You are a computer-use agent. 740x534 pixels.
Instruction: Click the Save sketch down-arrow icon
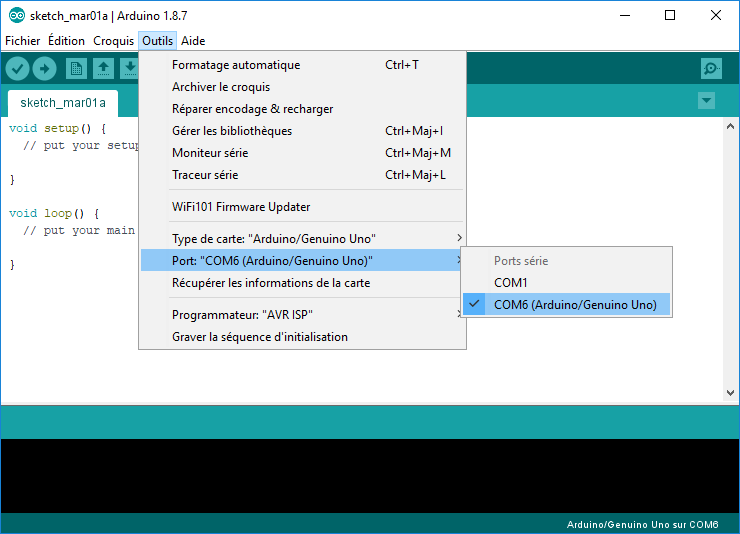tap(129, 69)
